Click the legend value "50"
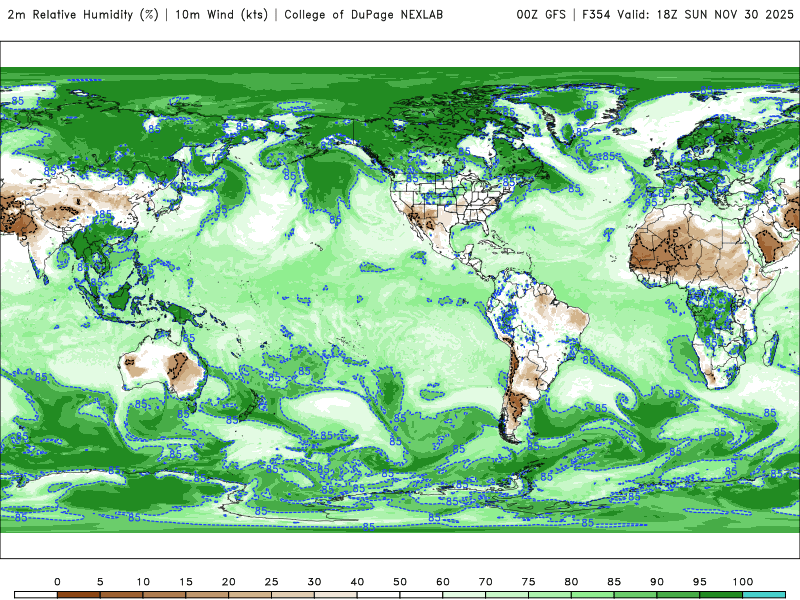 coord(400,582)
